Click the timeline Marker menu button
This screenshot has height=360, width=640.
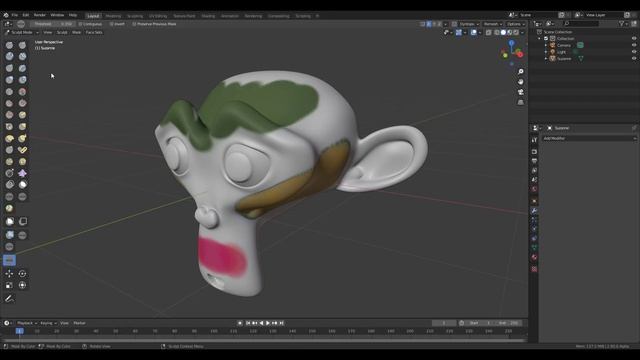tap(79, 323)
